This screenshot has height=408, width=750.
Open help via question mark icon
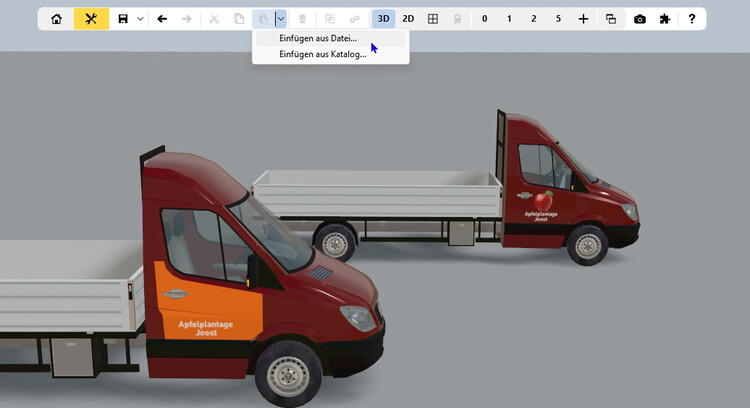692,19
